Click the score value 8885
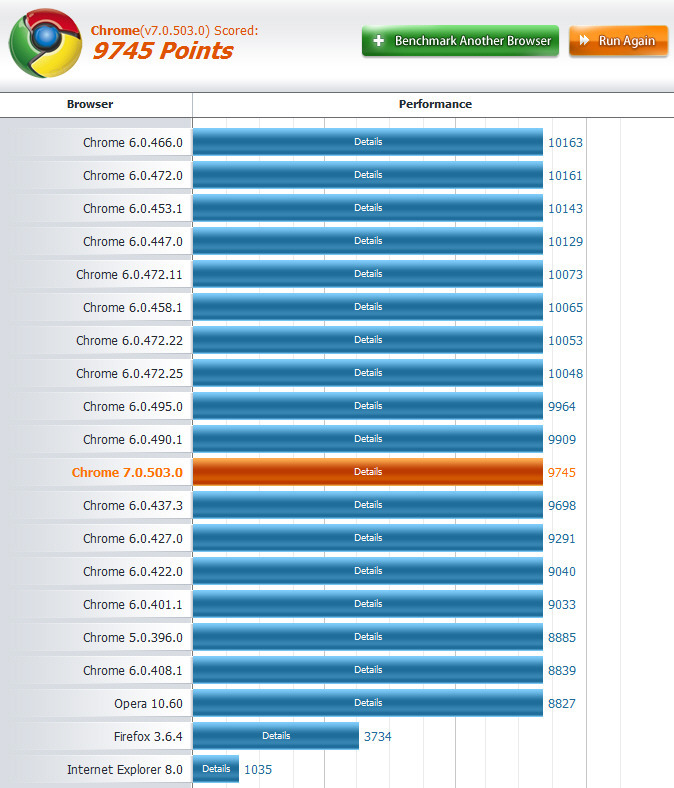This screenshot has width=674, height=788. click(x=562, y=638)
